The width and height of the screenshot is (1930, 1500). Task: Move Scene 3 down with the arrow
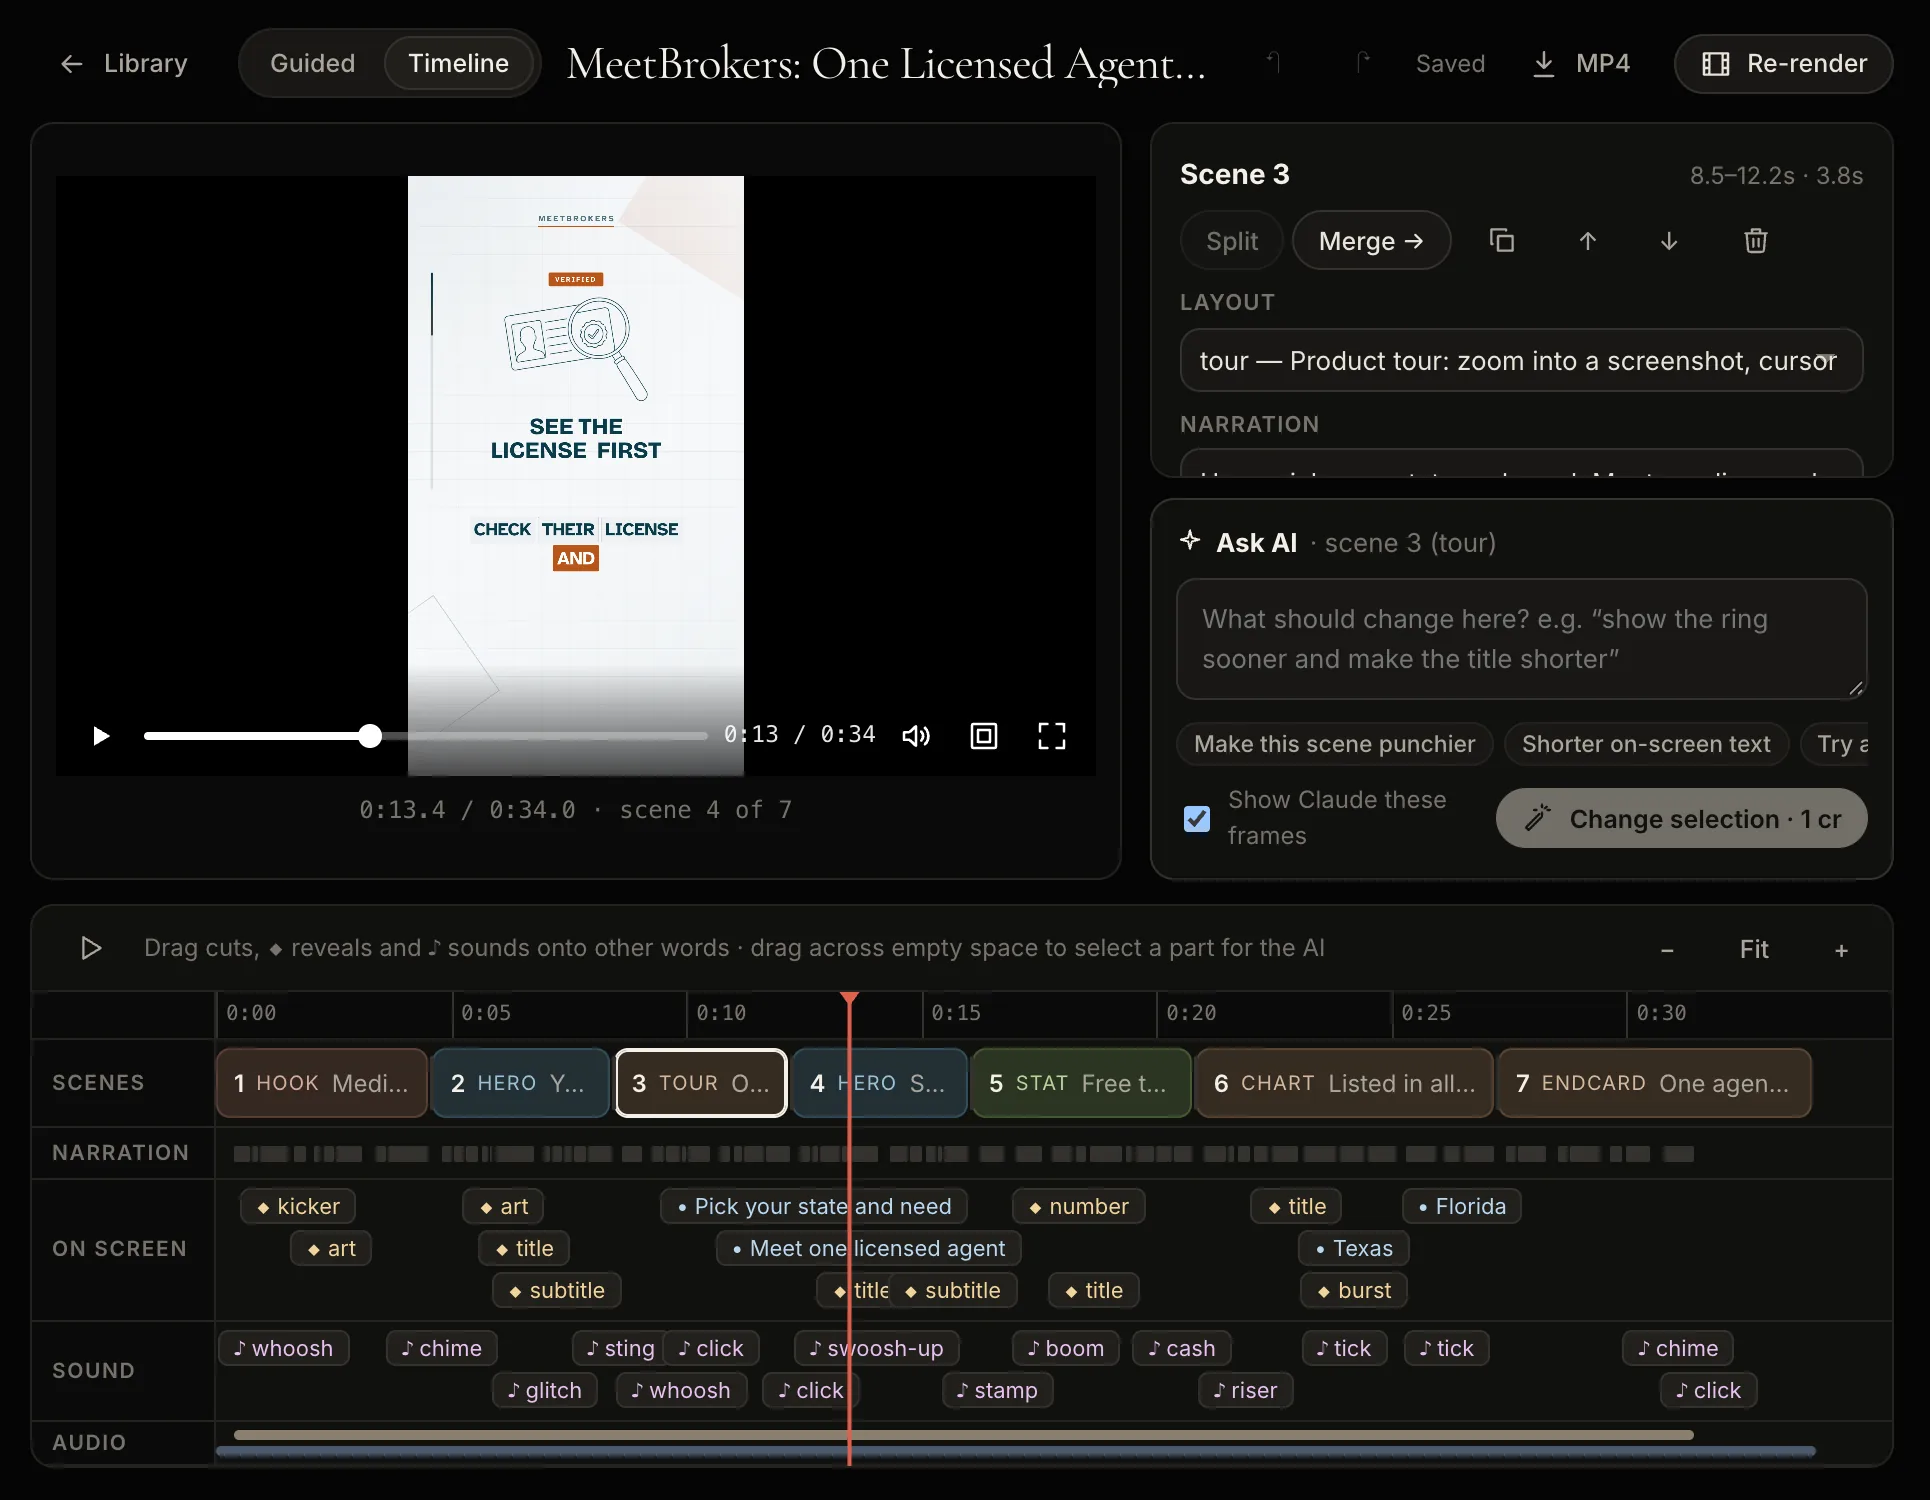click(x=1669, y=241)
